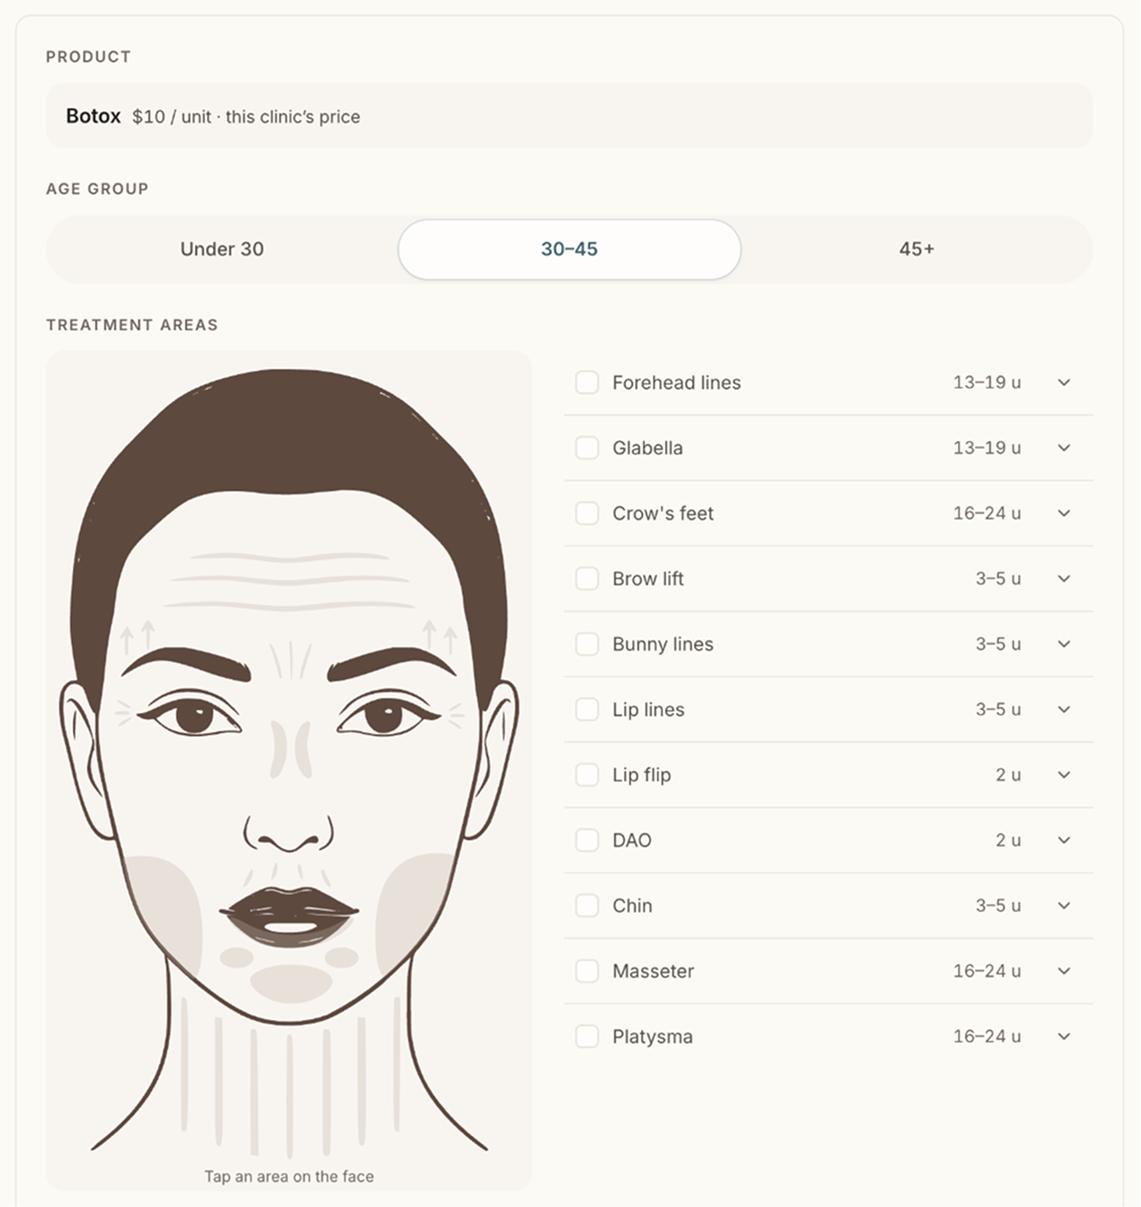Tick the Lip lines checkbox
The width and height of the screenshot is (1141, 1207).
(587, 709)
